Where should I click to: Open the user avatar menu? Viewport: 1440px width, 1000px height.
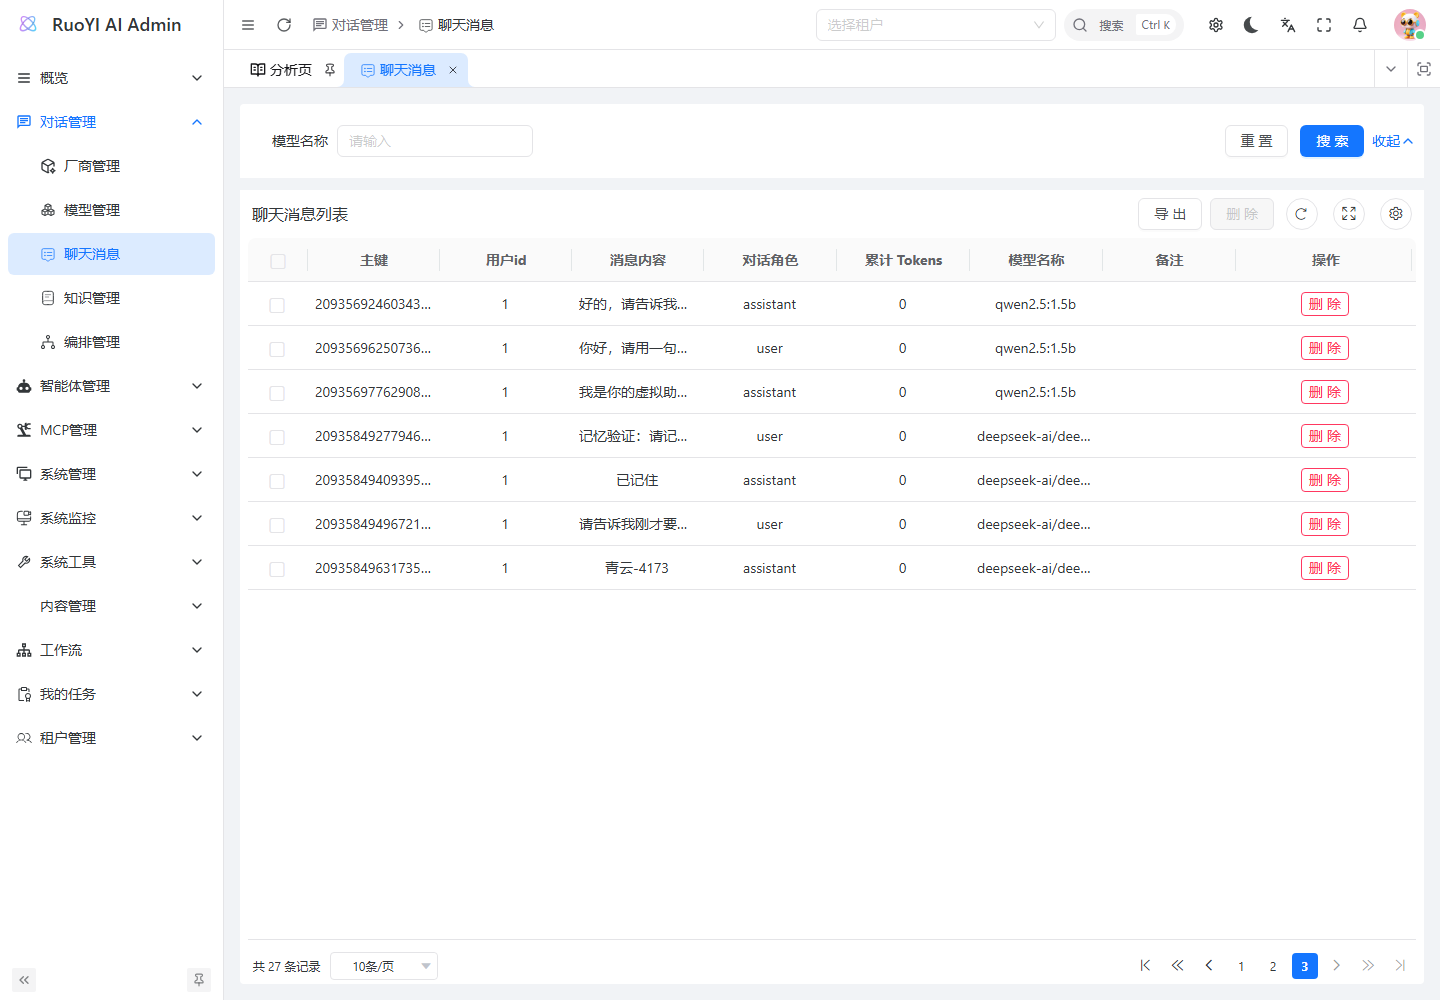(1409, 25)
